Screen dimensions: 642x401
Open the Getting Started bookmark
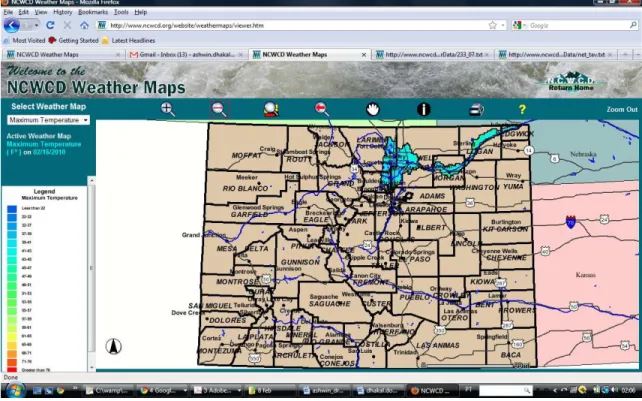[x=74, y=41]
